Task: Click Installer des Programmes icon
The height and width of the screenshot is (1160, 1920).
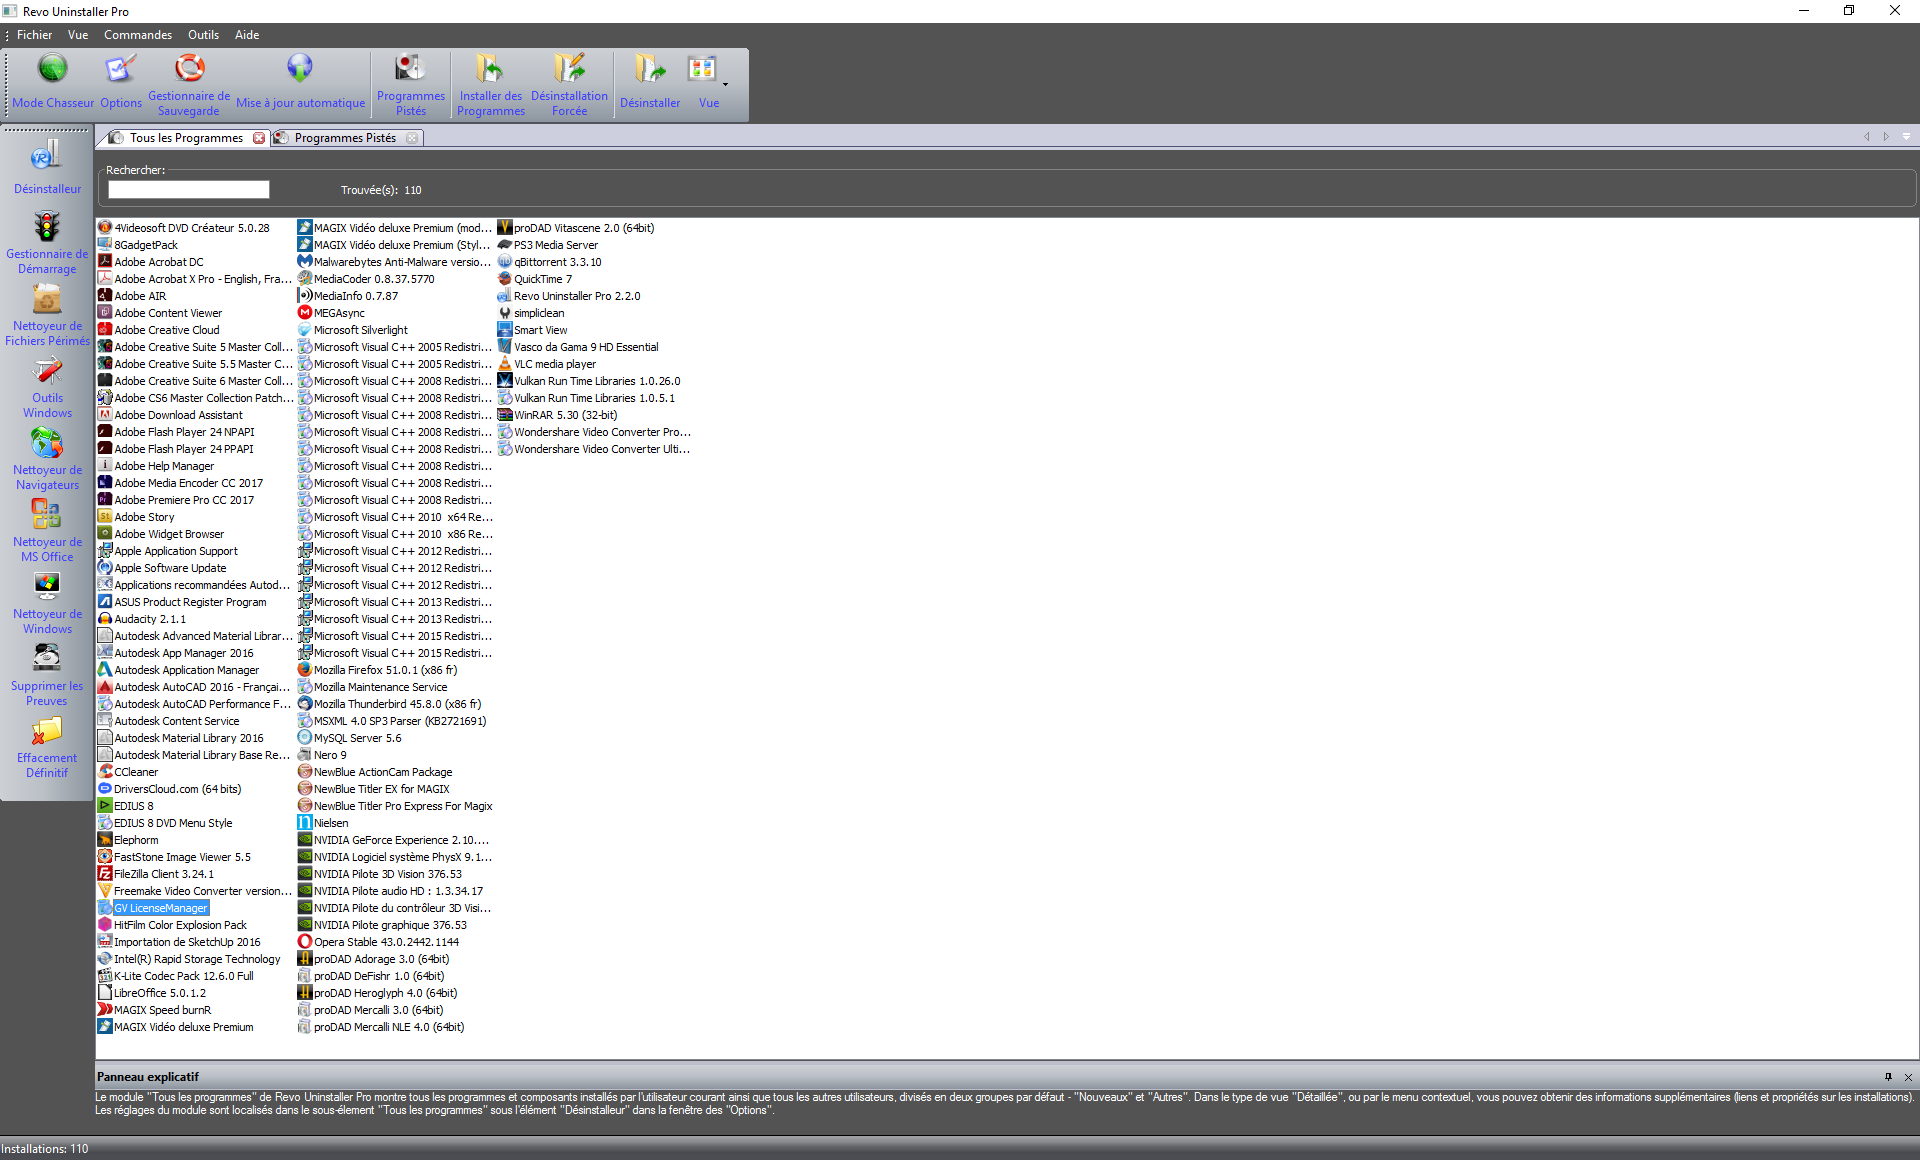Action: 490,84
